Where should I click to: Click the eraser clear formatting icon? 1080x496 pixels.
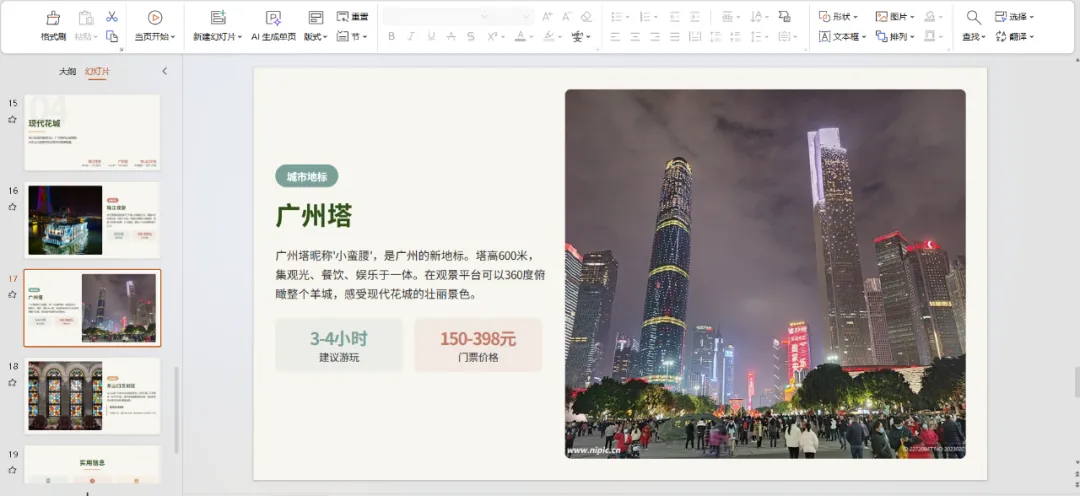point(586,17)
